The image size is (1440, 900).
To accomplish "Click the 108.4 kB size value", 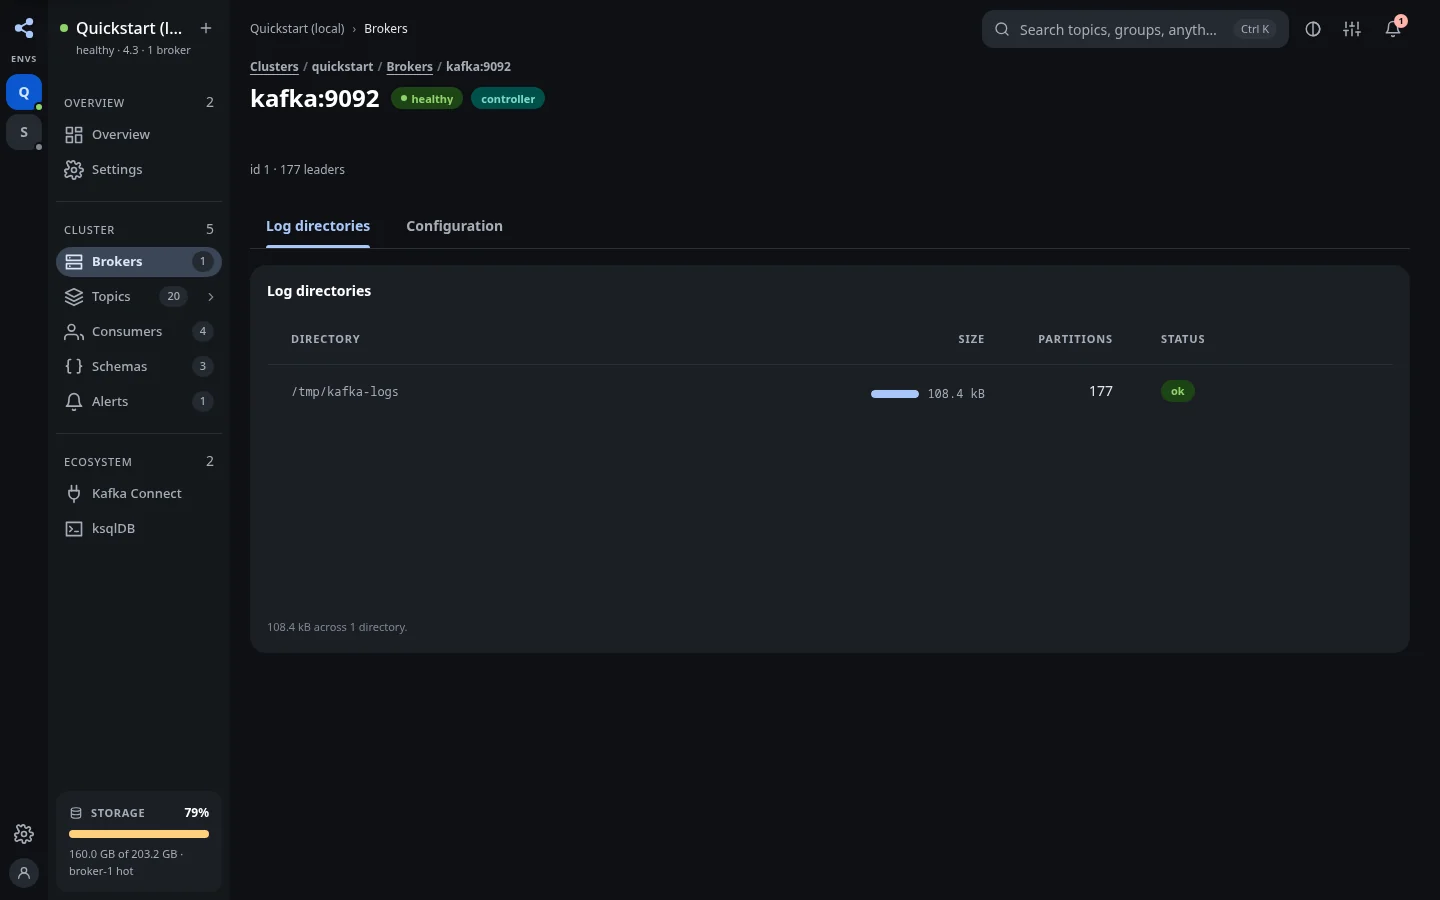I will (x=956, y=394).
